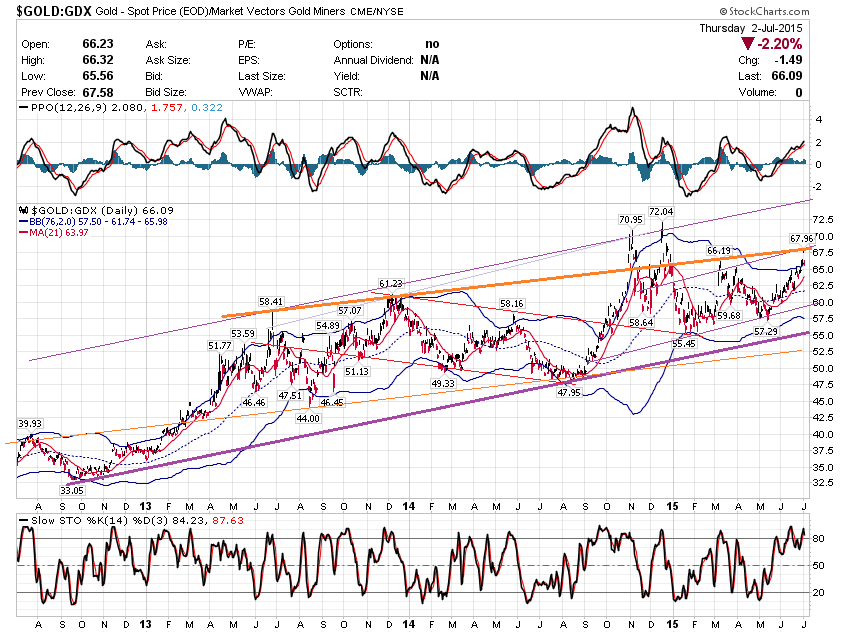Click the 49.33 low price label

(x=443, y=383)
